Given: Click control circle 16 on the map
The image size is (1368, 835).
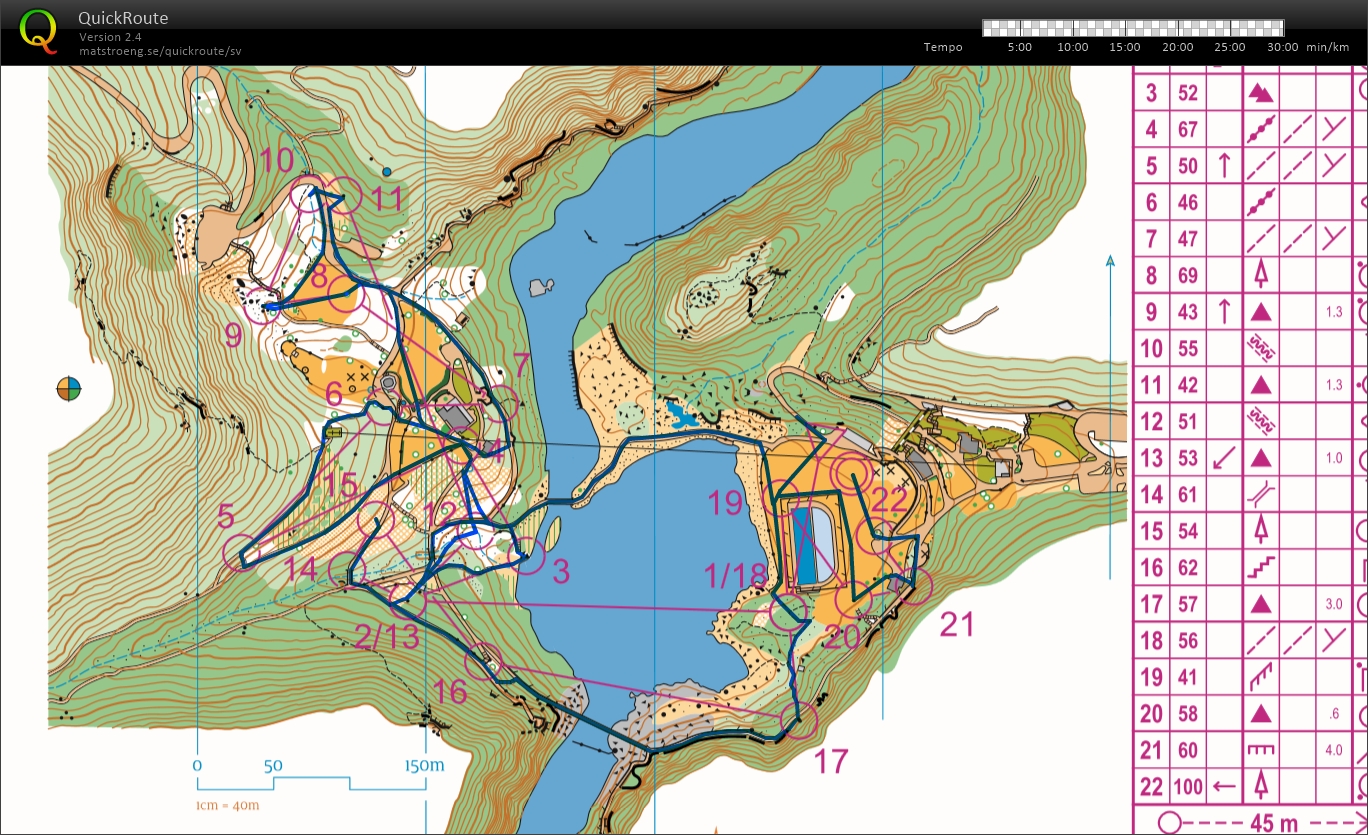Looking at the screenshot, I should click(485, 662).
